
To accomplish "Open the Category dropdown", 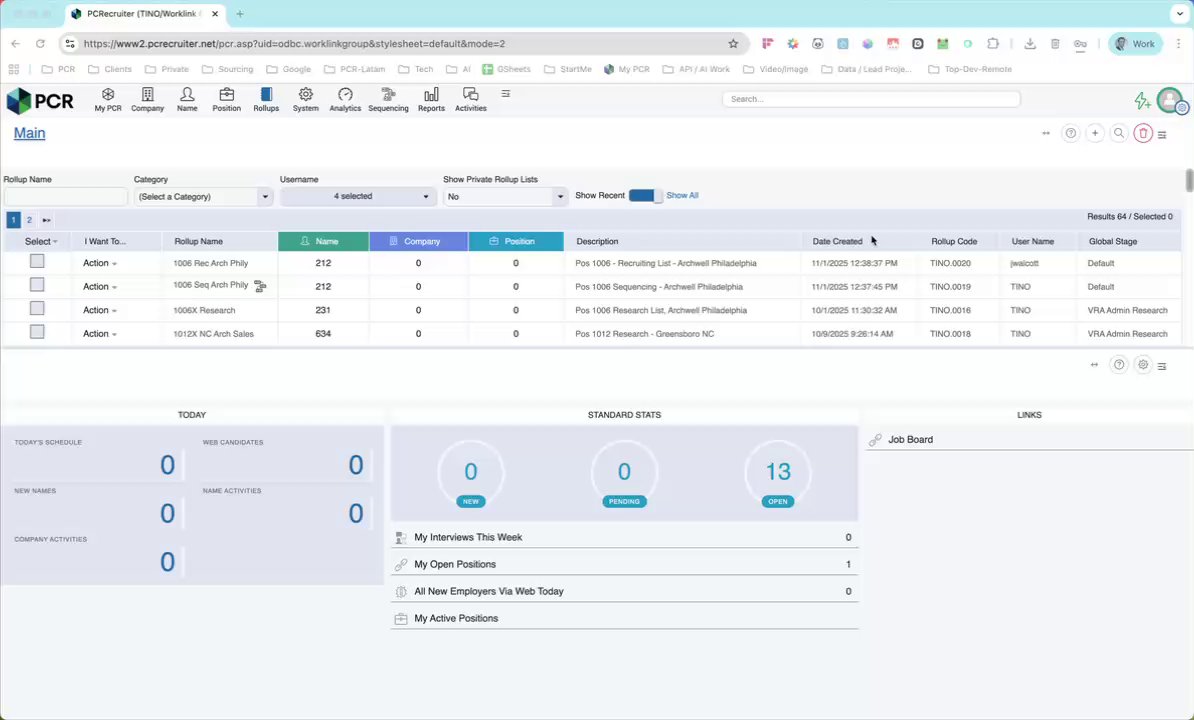I will pos(203,197).
